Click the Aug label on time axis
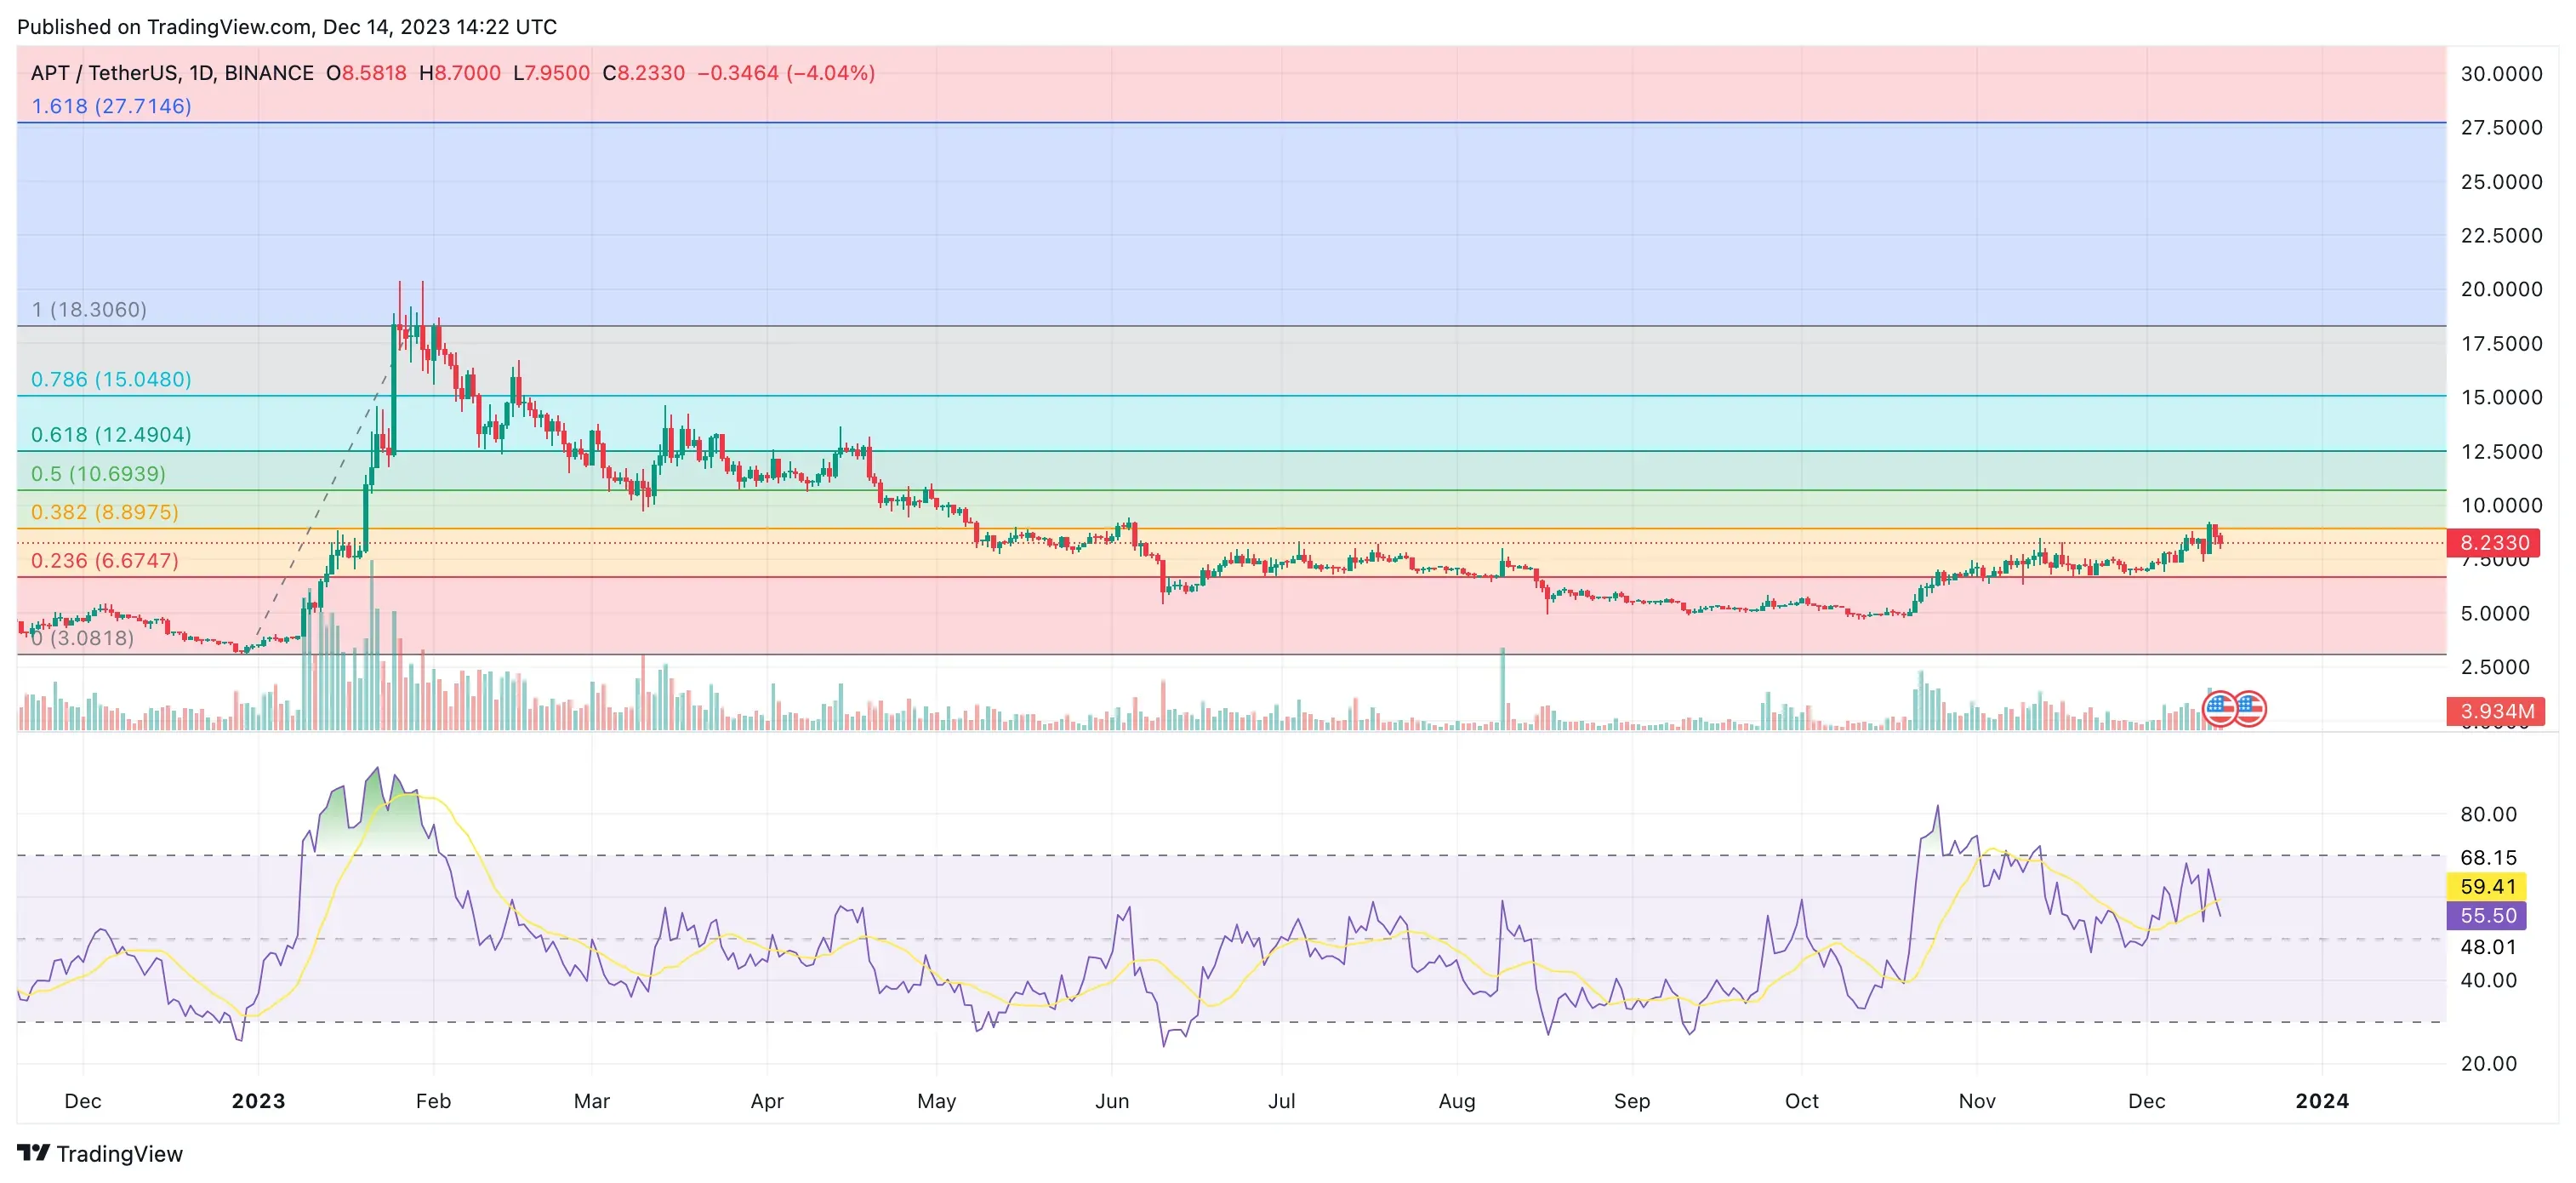Image resolution: width=2576 pixels, height=1183 pixels. coord(1457,1100)
